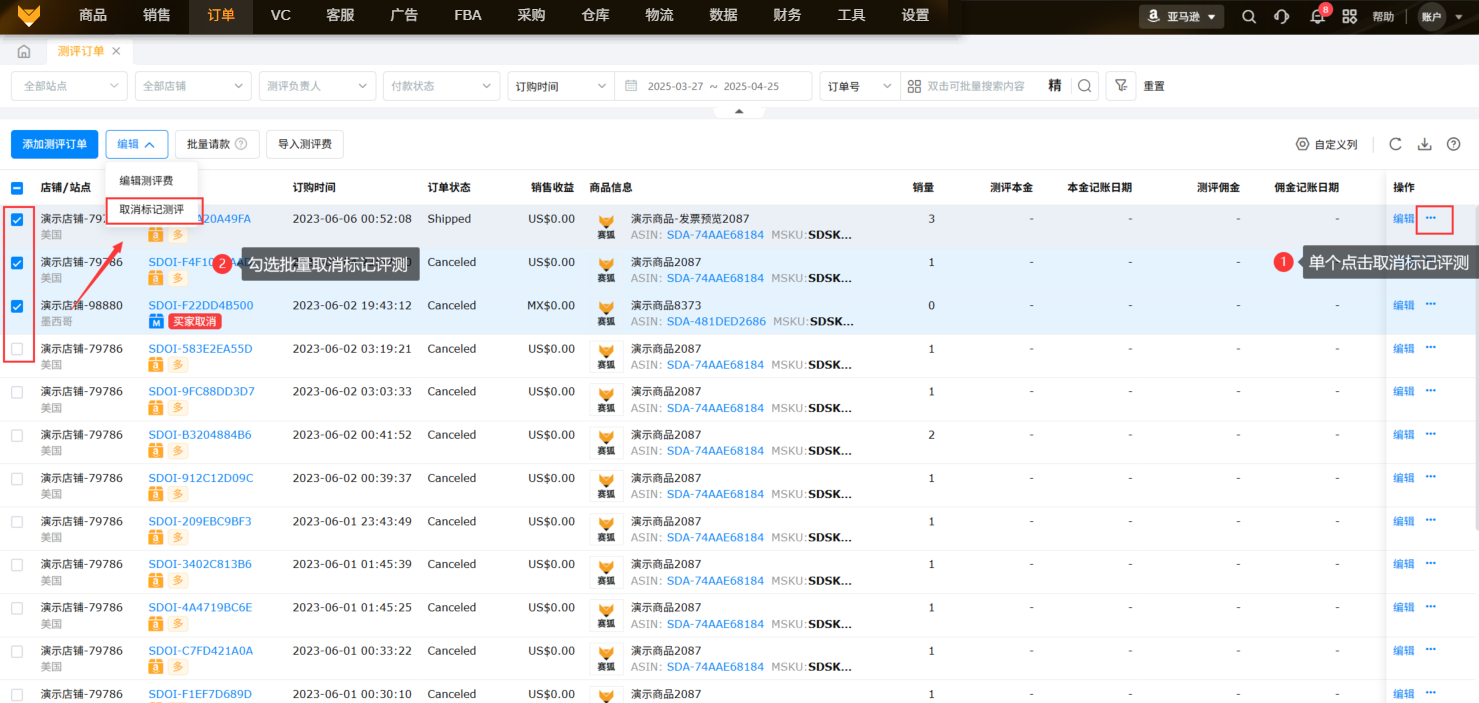Select 取消标记测评 from the edit menu
Image resolution: width=1479 pixels, height=703 pixels.
(152, 210)
